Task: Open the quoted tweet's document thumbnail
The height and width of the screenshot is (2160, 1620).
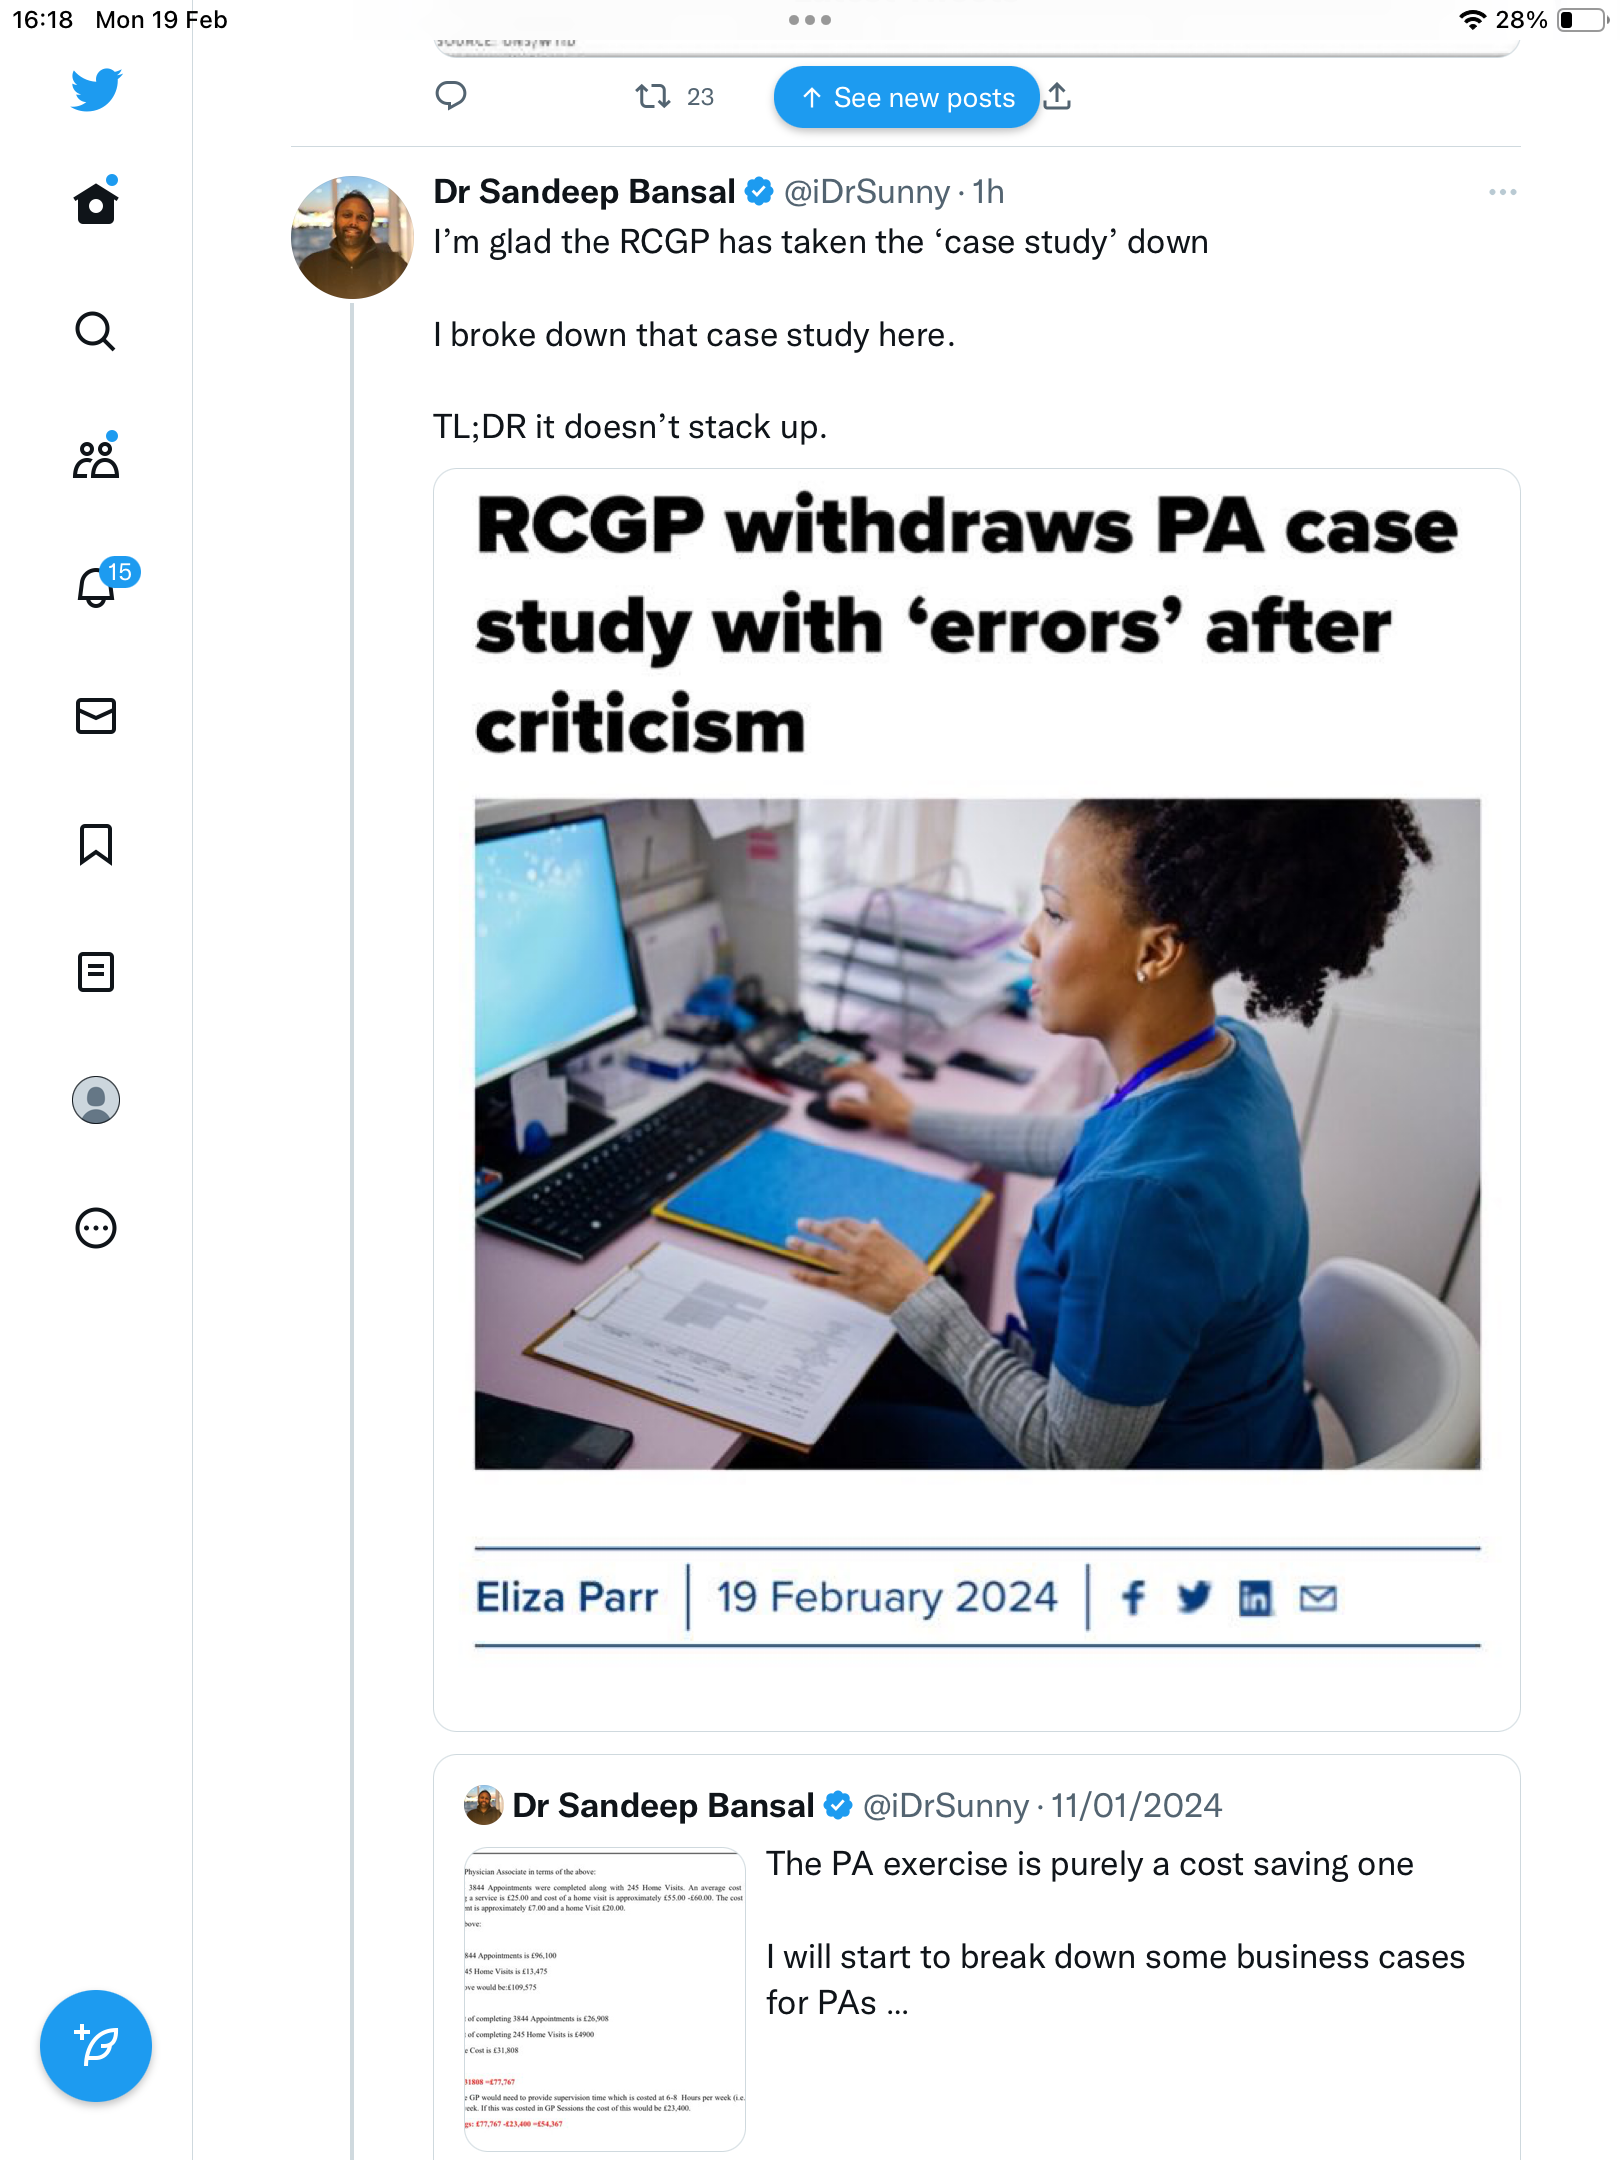Action: point(605,1999)
